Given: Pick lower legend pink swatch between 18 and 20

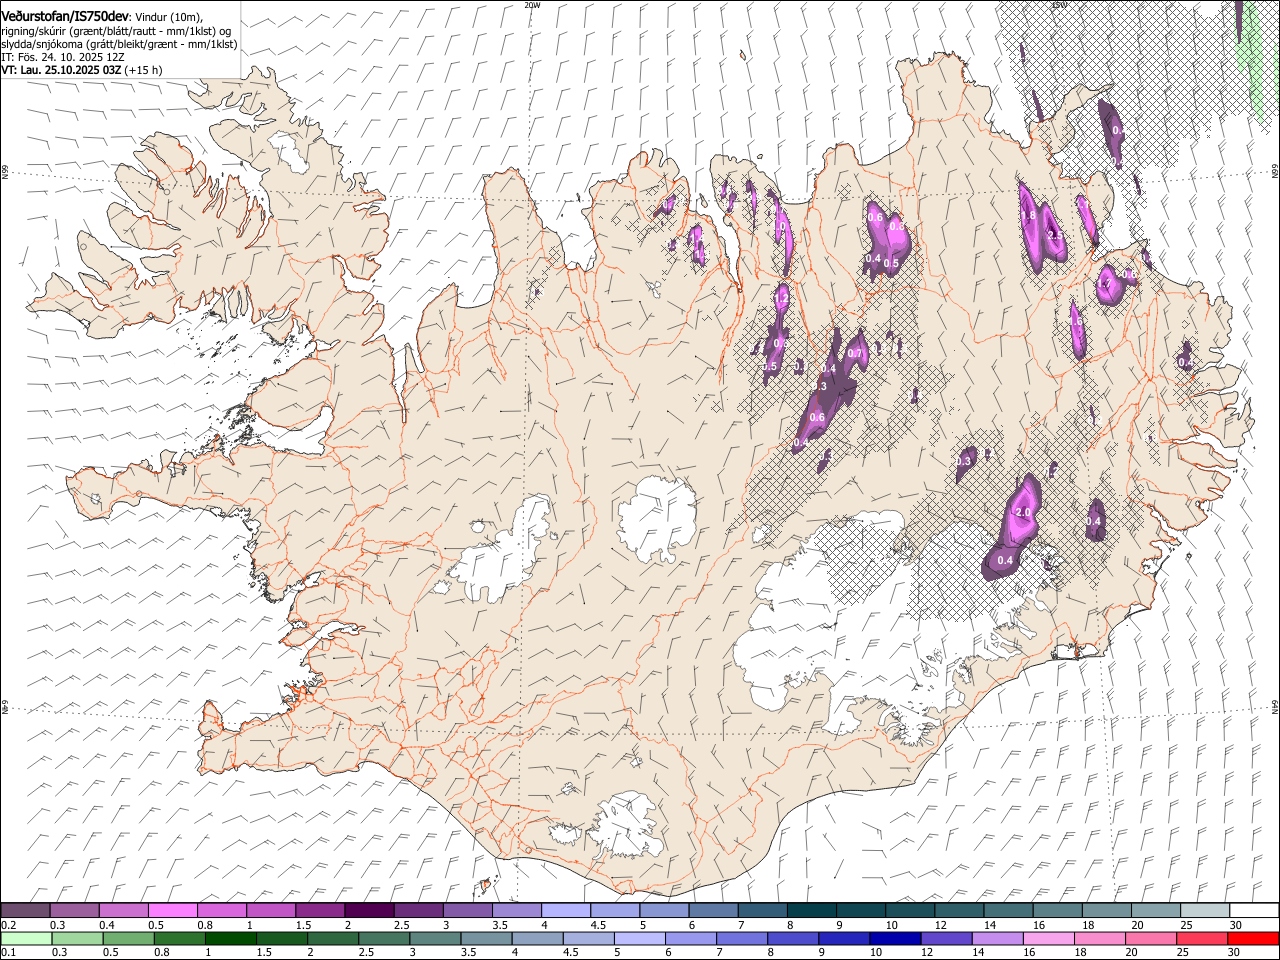Looking at the screenshot, I should click(1099, 938).
